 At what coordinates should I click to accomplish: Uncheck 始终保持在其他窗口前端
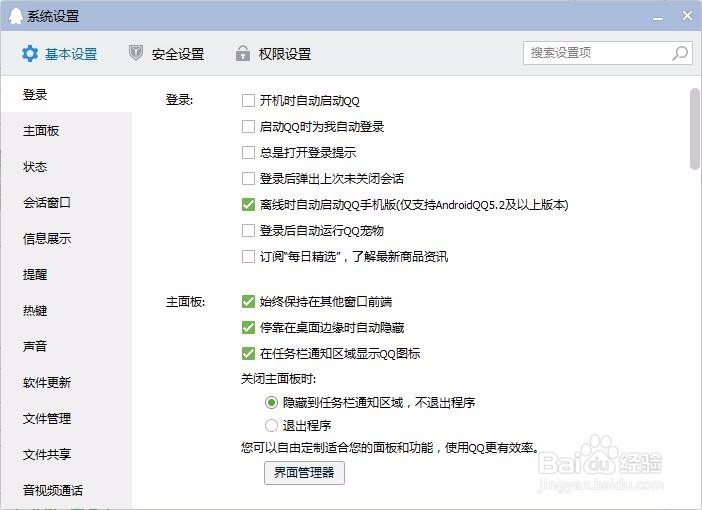[x=248, y=301]
